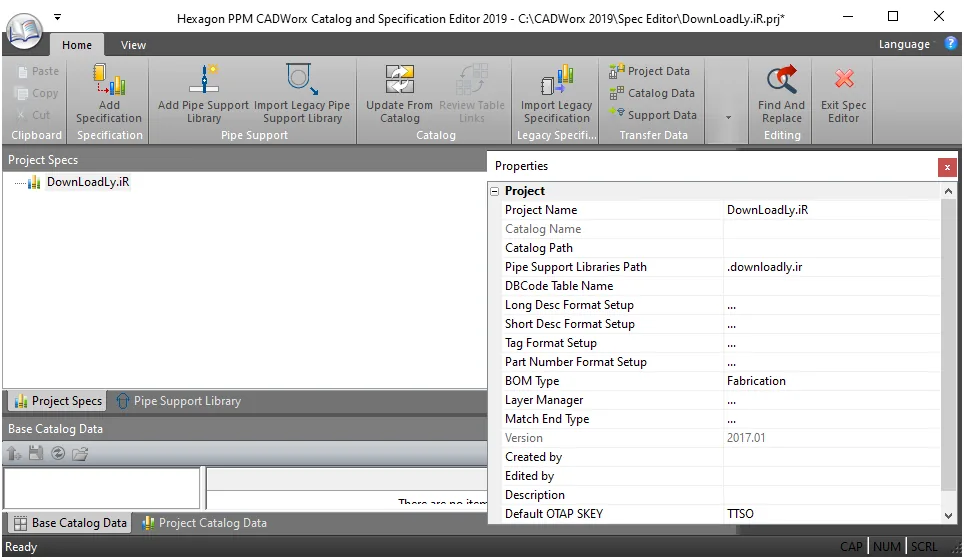Select the Version property row
This screenshot has width=964, height=560.
(721, 438)
